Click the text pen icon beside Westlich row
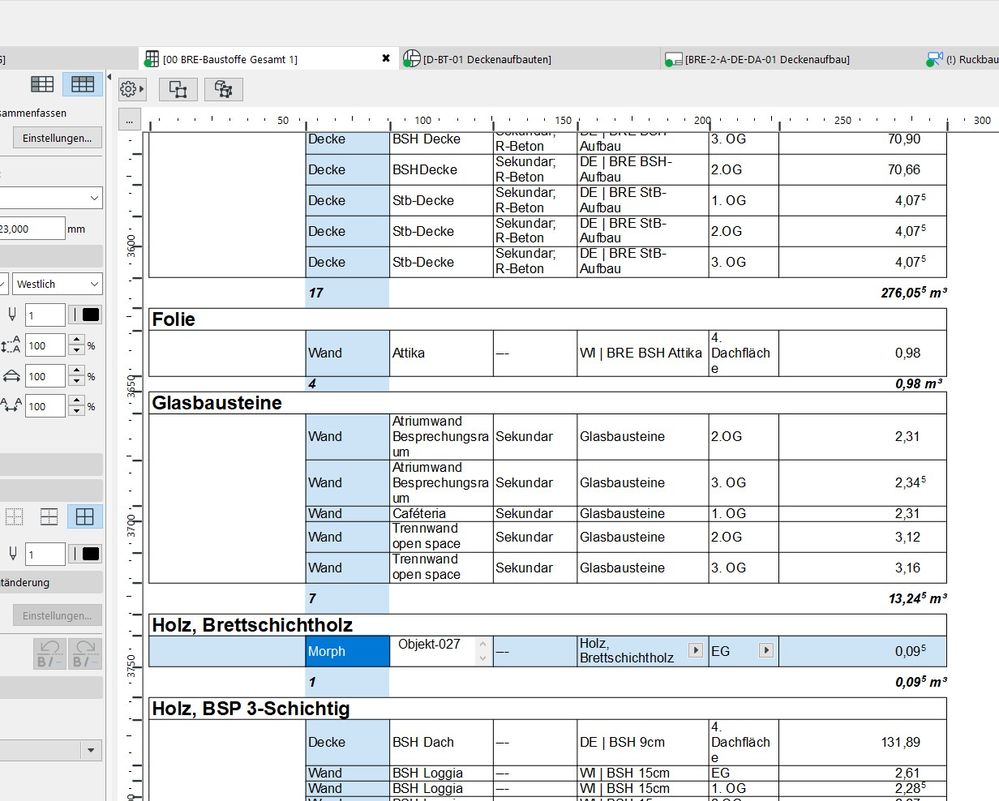Screen dimensions: 999x801 (12, 314)
